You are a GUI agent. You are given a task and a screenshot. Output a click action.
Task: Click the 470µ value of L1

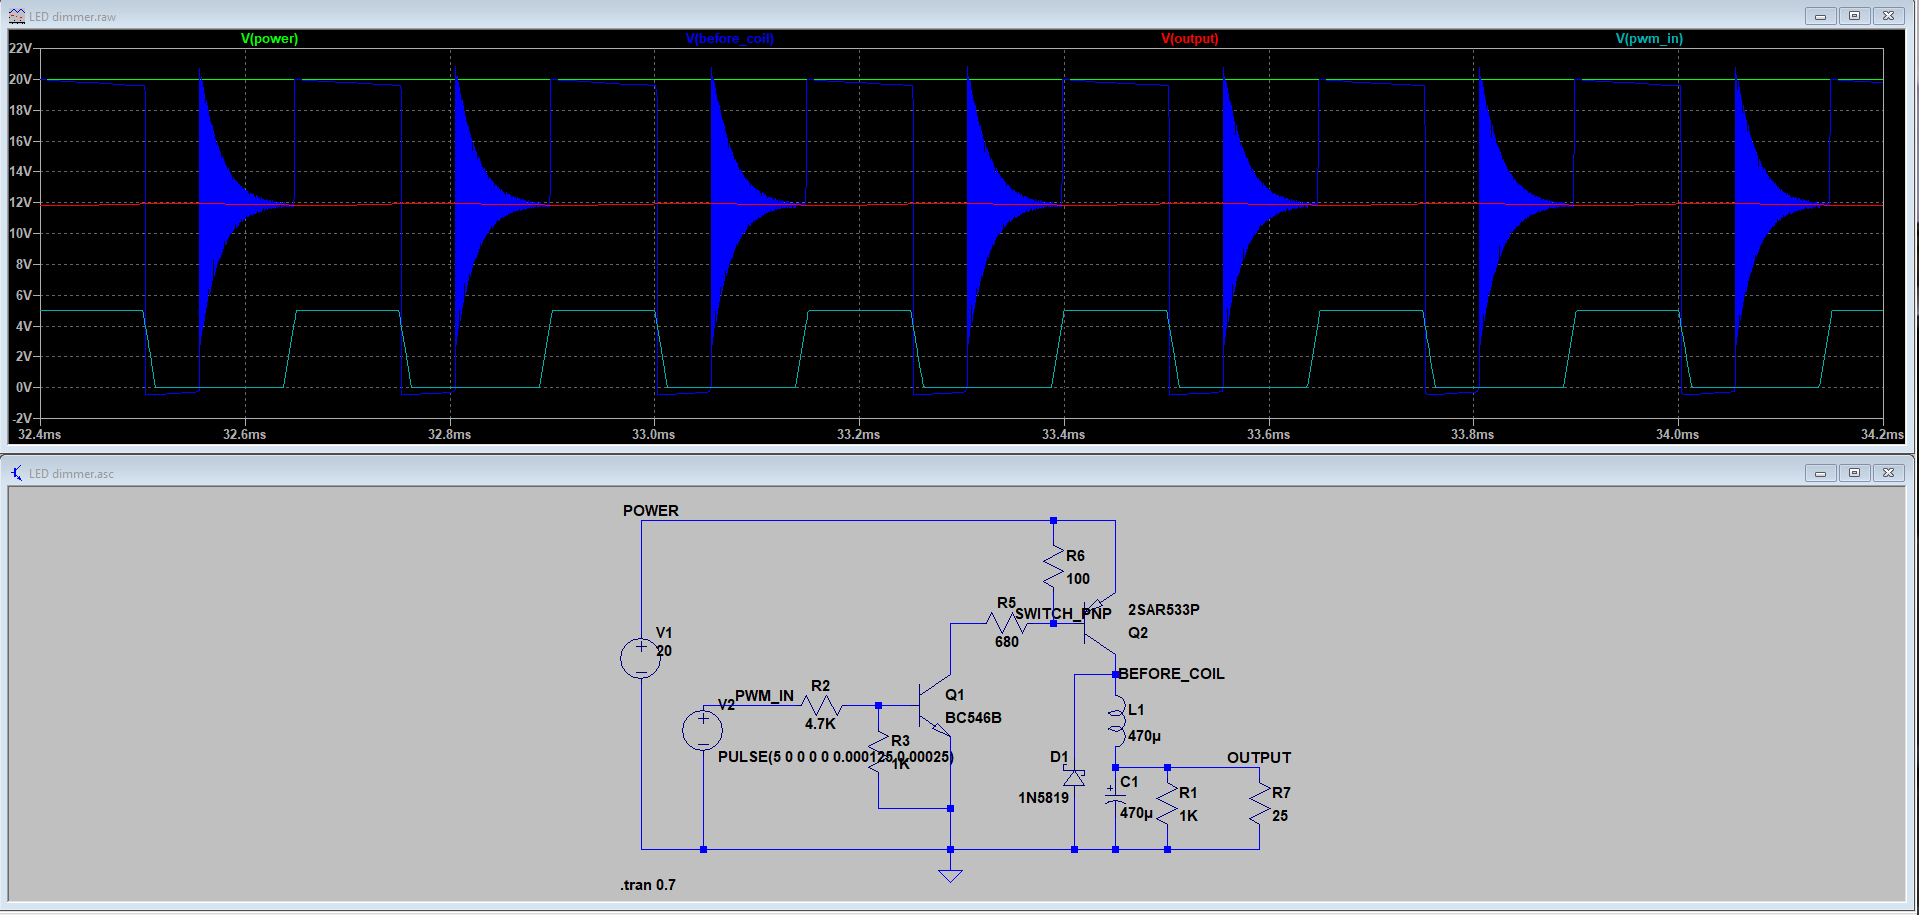[1144, 736]
